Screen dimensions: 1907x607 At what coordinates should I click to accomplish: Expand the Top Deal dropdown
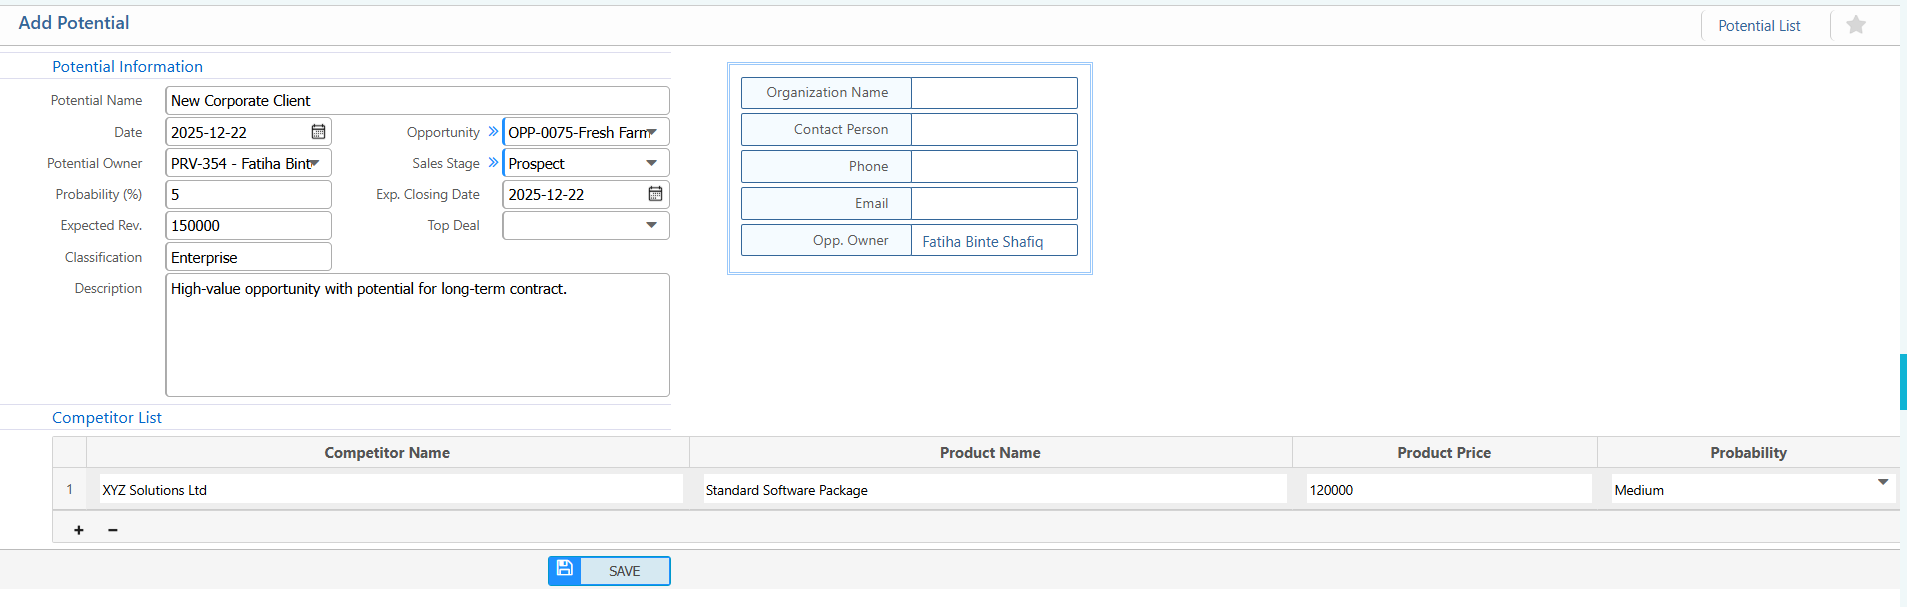(652, 225)
